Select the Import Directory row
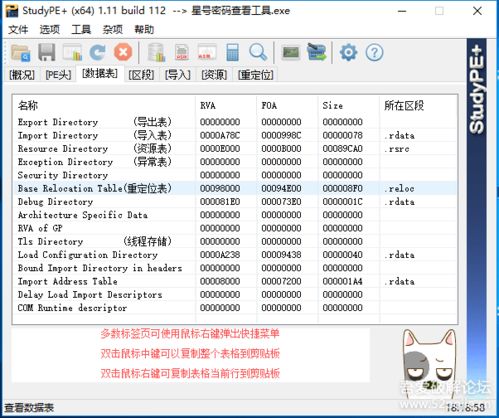Viewport: 499px width, 418px height. point(235,135)
